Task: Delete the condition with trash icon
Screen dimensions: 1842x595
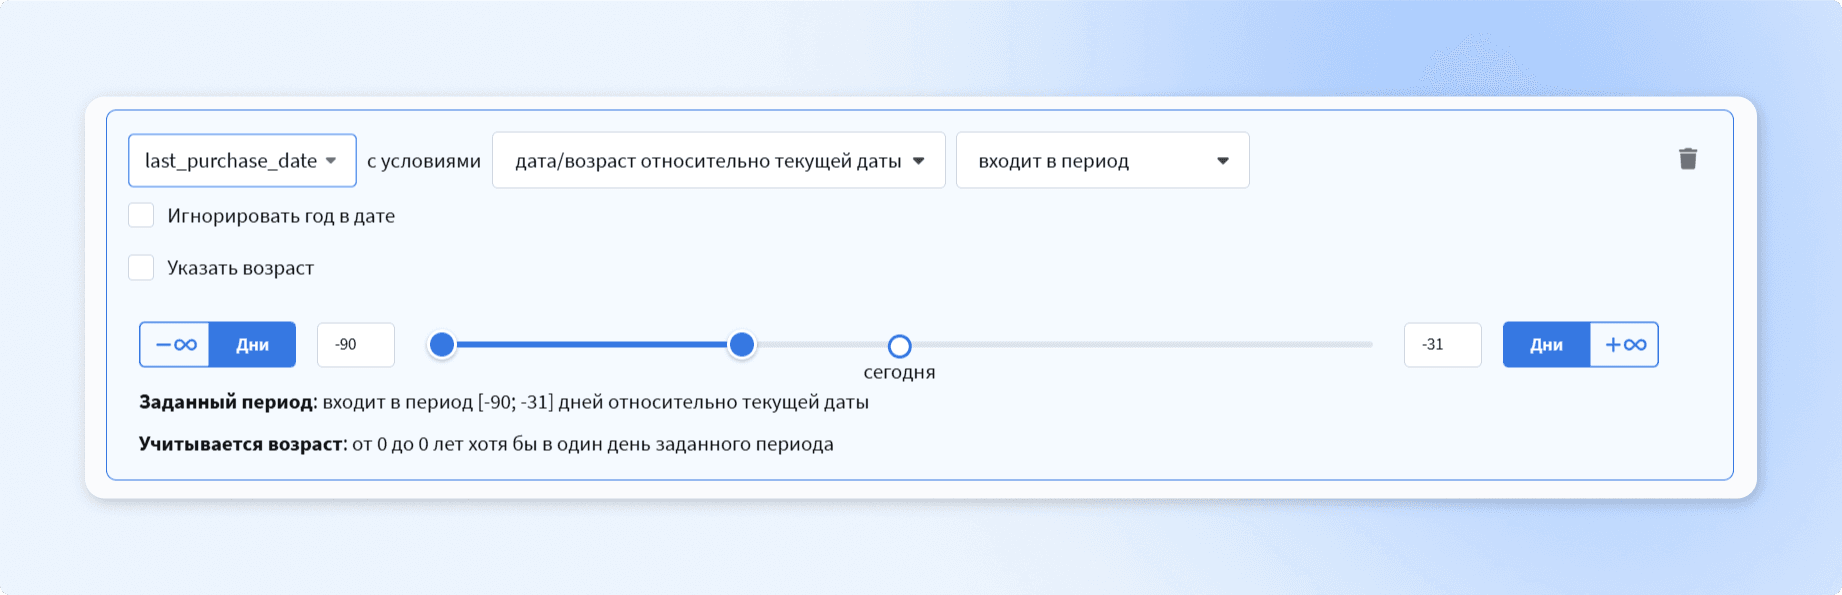Action: (1688, 159)
